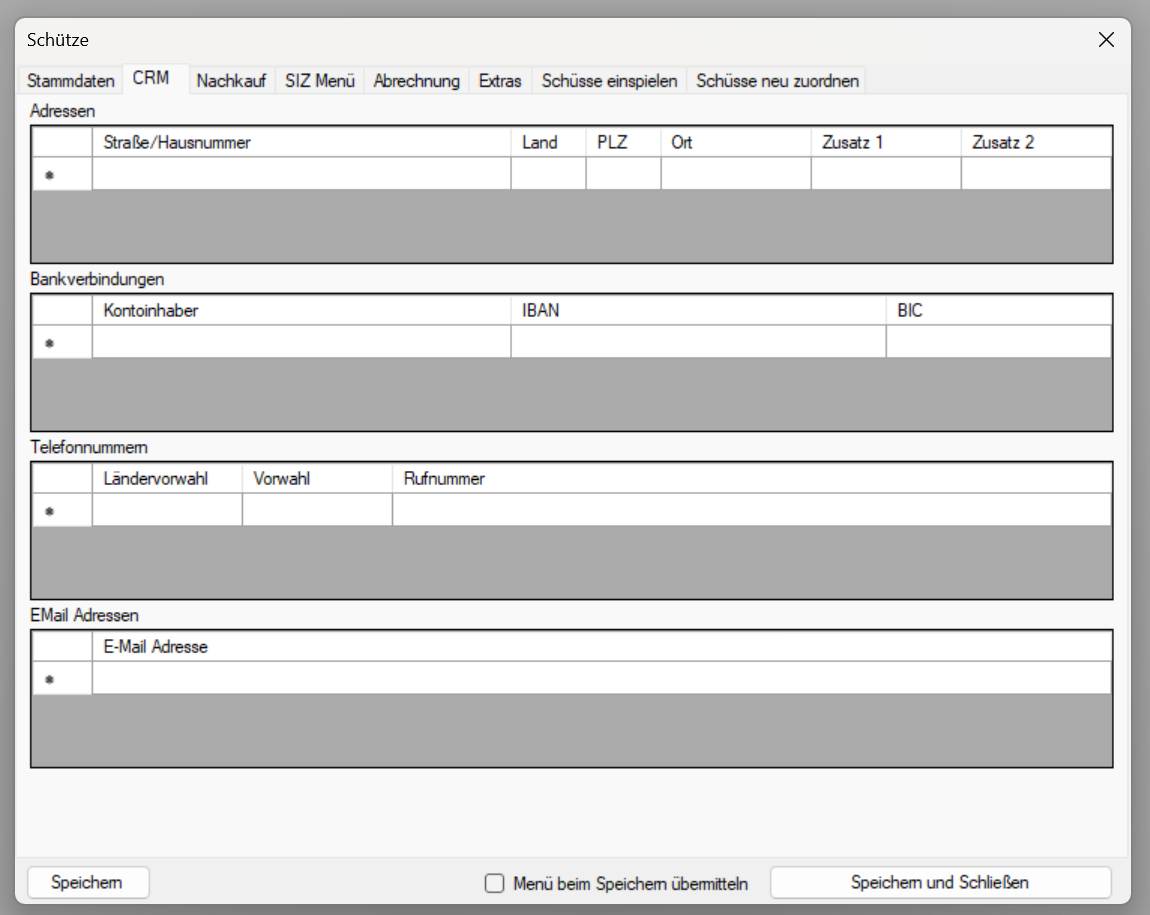Open the Nachkauf tab
The width and height of the screenshot is (1150, 915).
[x=231, y=81]
